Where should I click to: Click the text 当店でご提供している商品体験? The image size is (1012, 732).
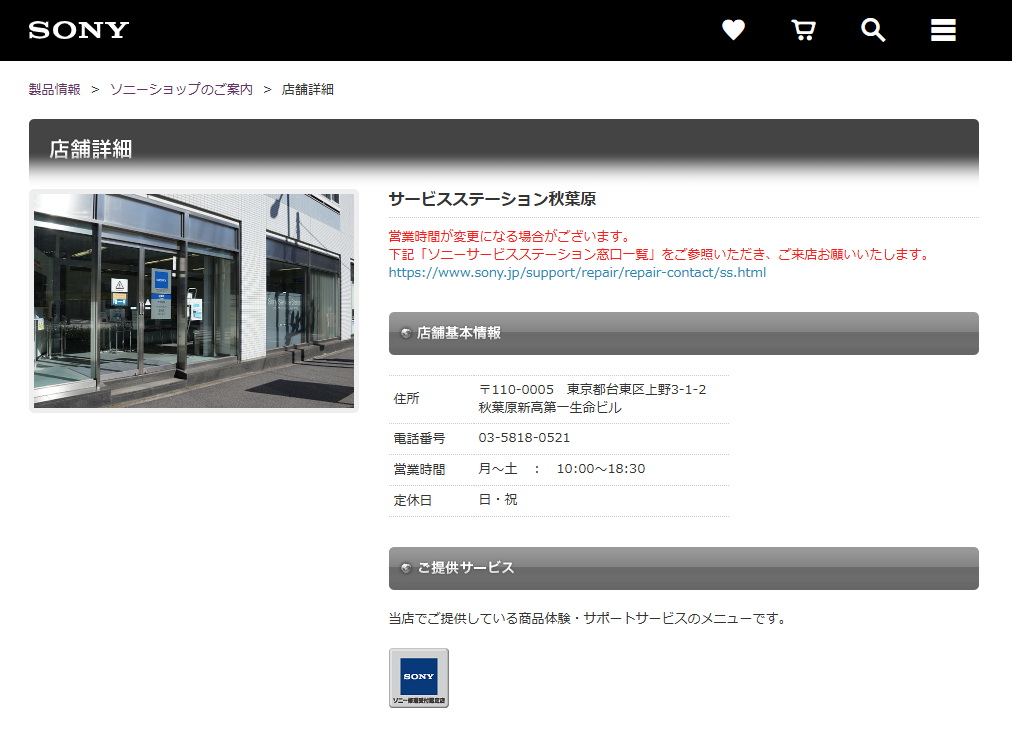[x=480, y=618]
